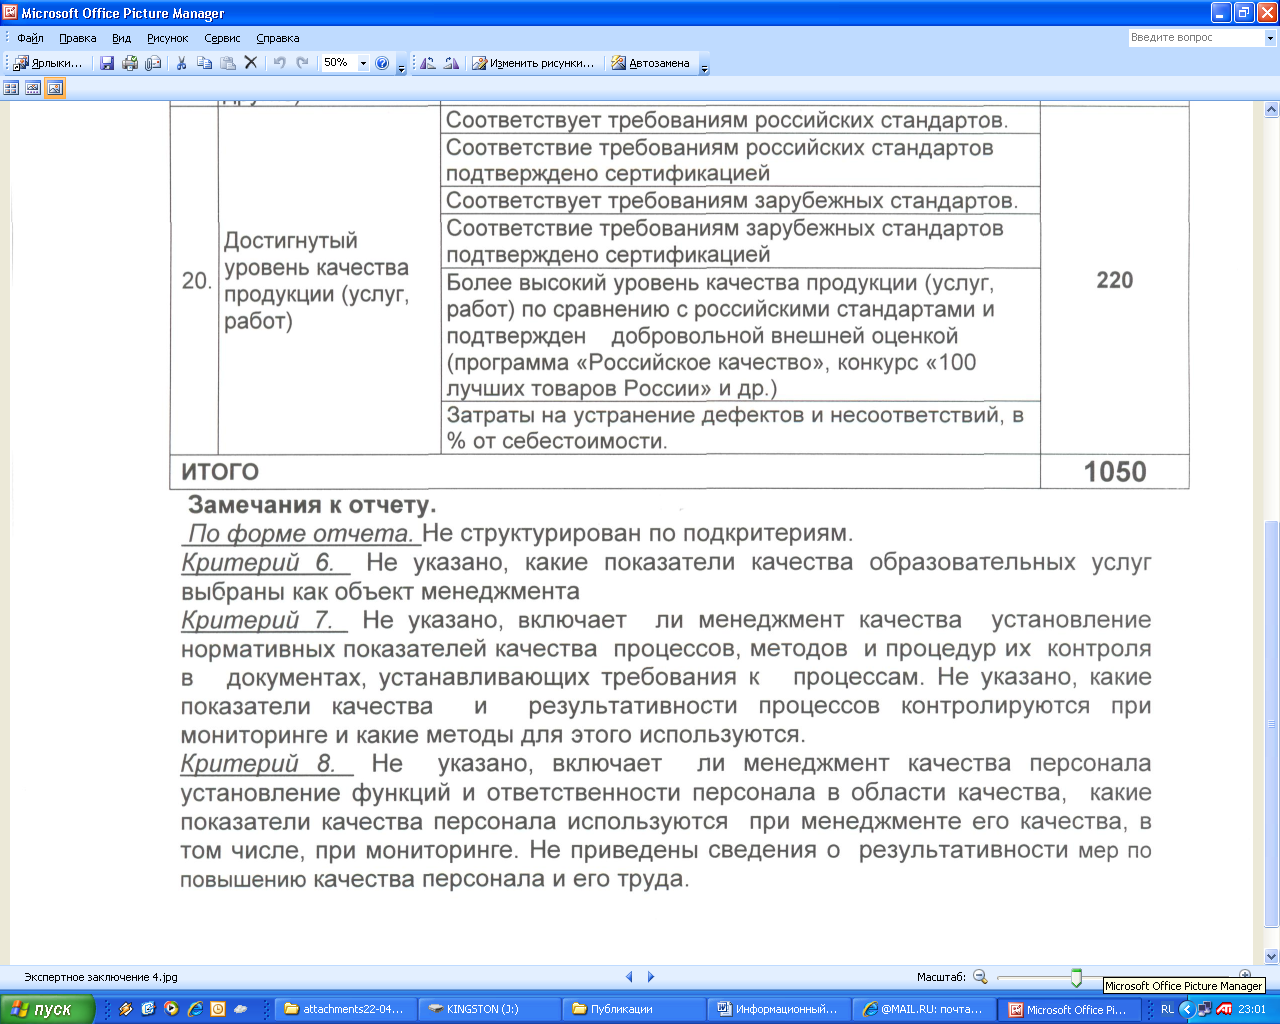The height and width of the screenshot is (1024, 1280).
Task: Click the Введите вопрос search box
Action: [x=1196, y=38]
